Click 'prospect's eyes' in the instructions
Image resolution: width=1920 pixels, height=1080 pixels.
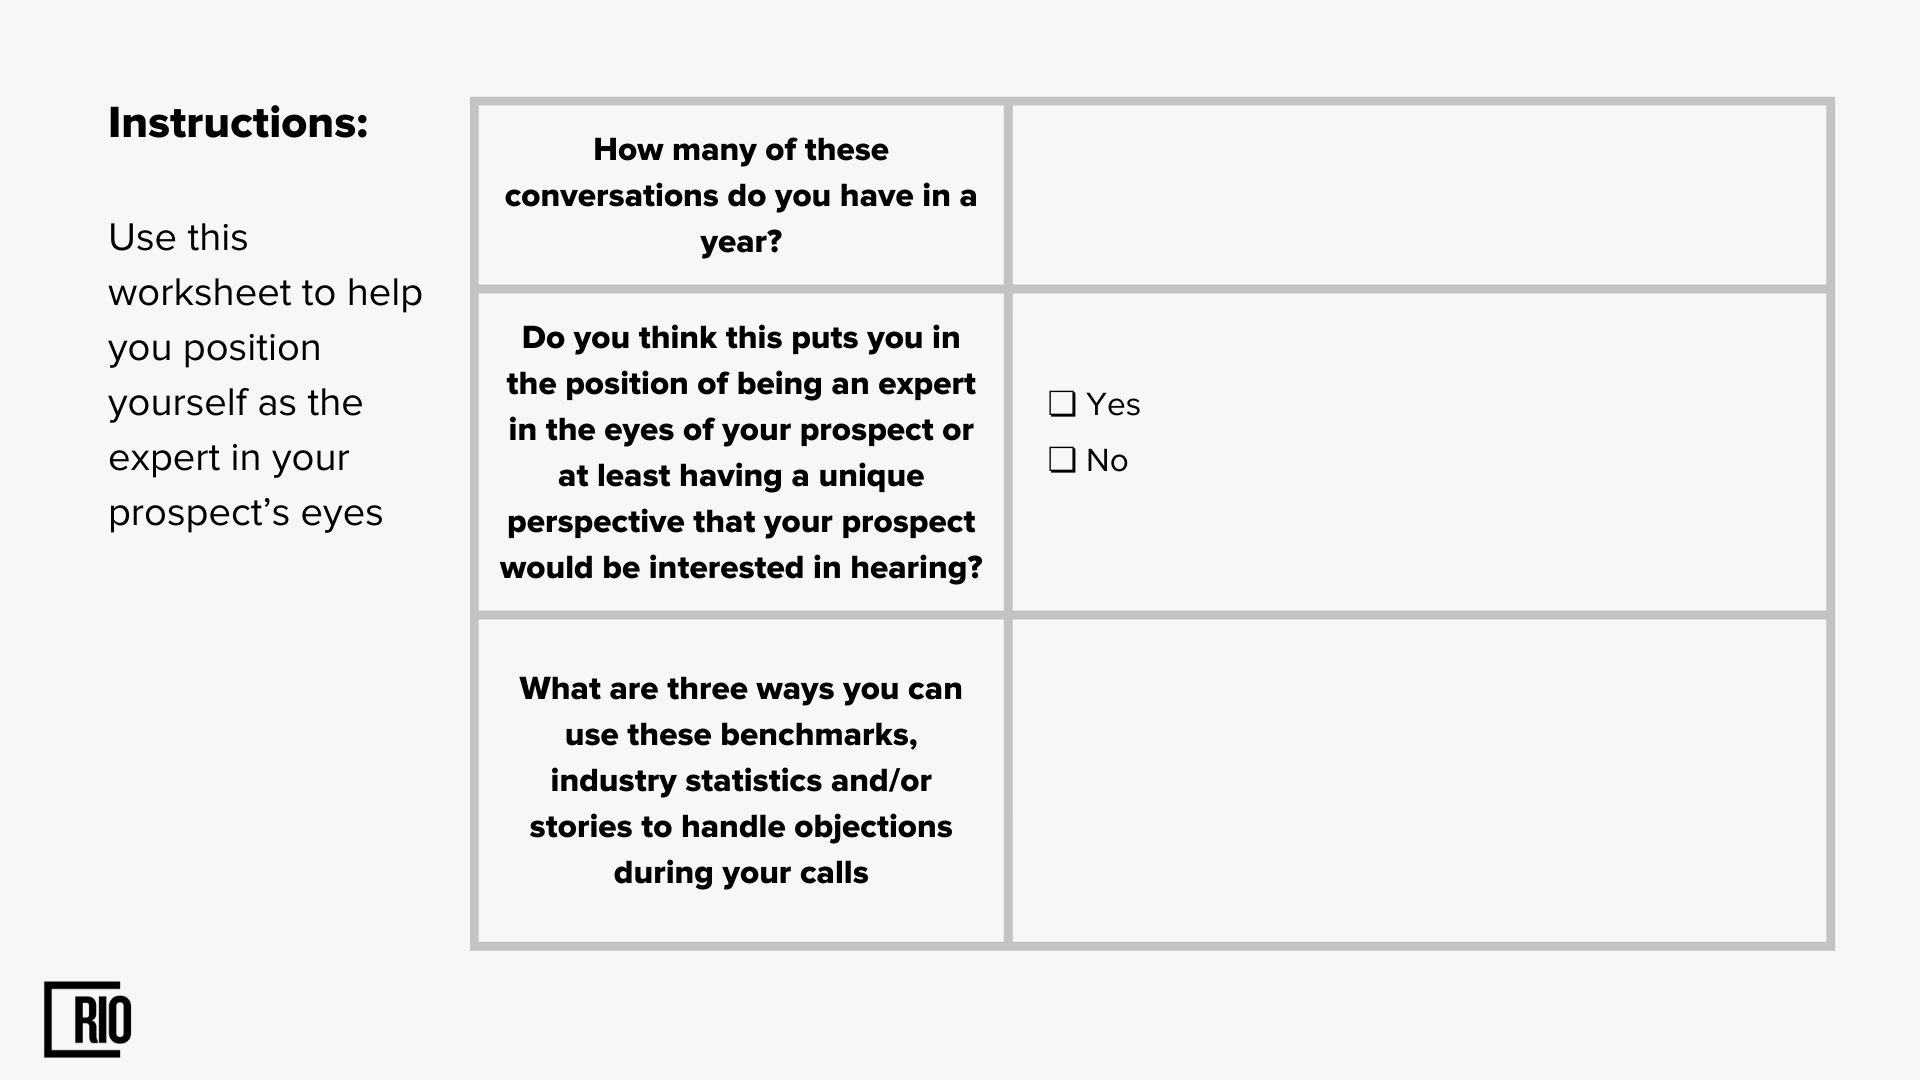[246, 513]
